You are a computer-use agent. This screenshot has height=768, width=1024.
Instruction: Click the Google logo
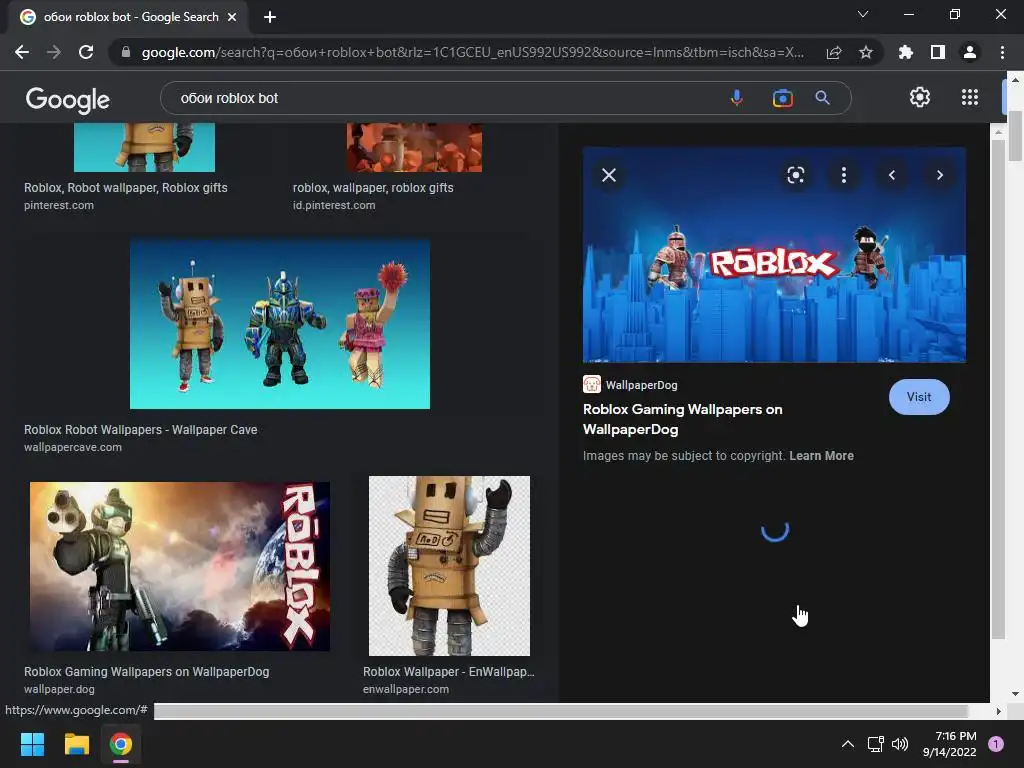68,99
